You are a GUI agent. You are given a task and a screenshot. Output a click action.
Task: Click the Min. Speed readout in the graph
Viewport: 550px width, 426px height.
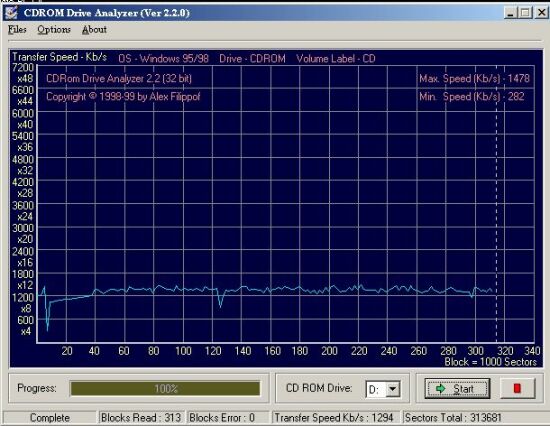471,96
